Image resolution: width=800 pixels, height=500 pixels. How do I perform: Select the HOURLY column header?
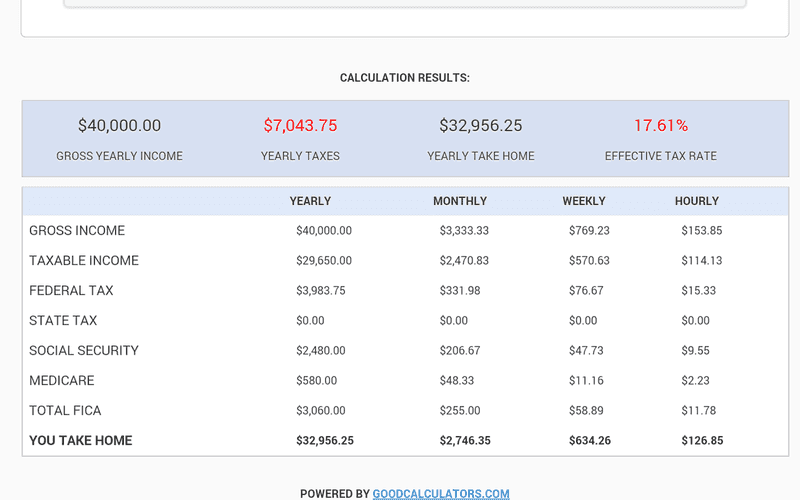tap(697, 201)
